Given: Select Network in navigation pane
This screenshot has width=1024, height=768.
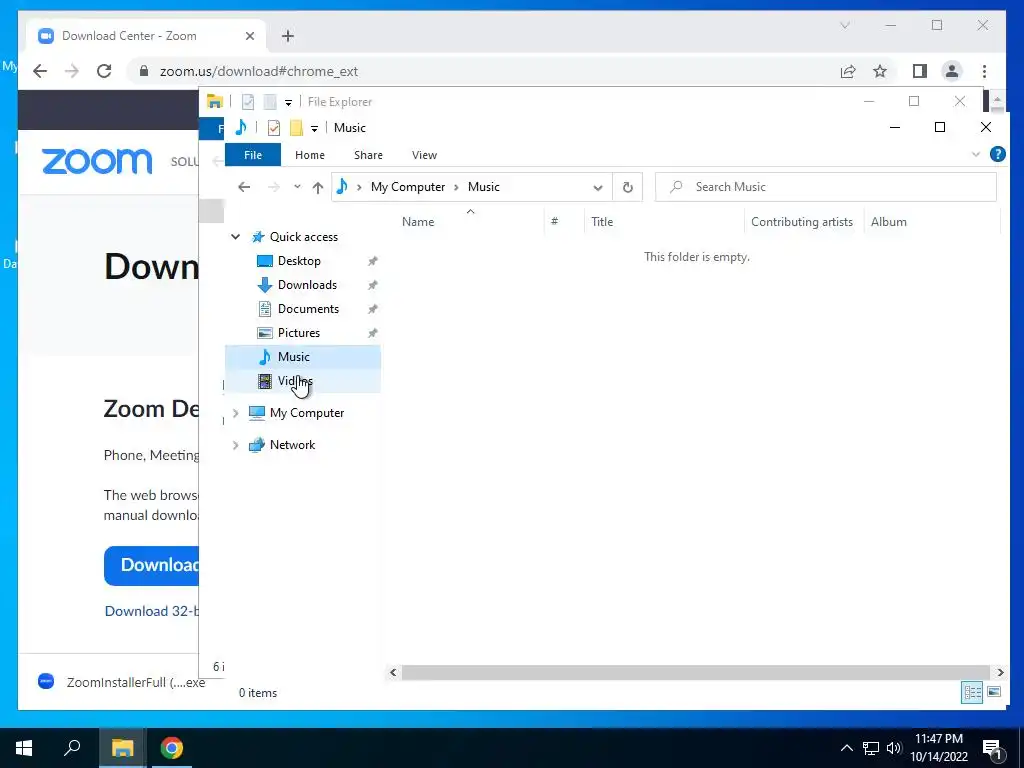Looking at the screenshot, I should coord(292,445).
